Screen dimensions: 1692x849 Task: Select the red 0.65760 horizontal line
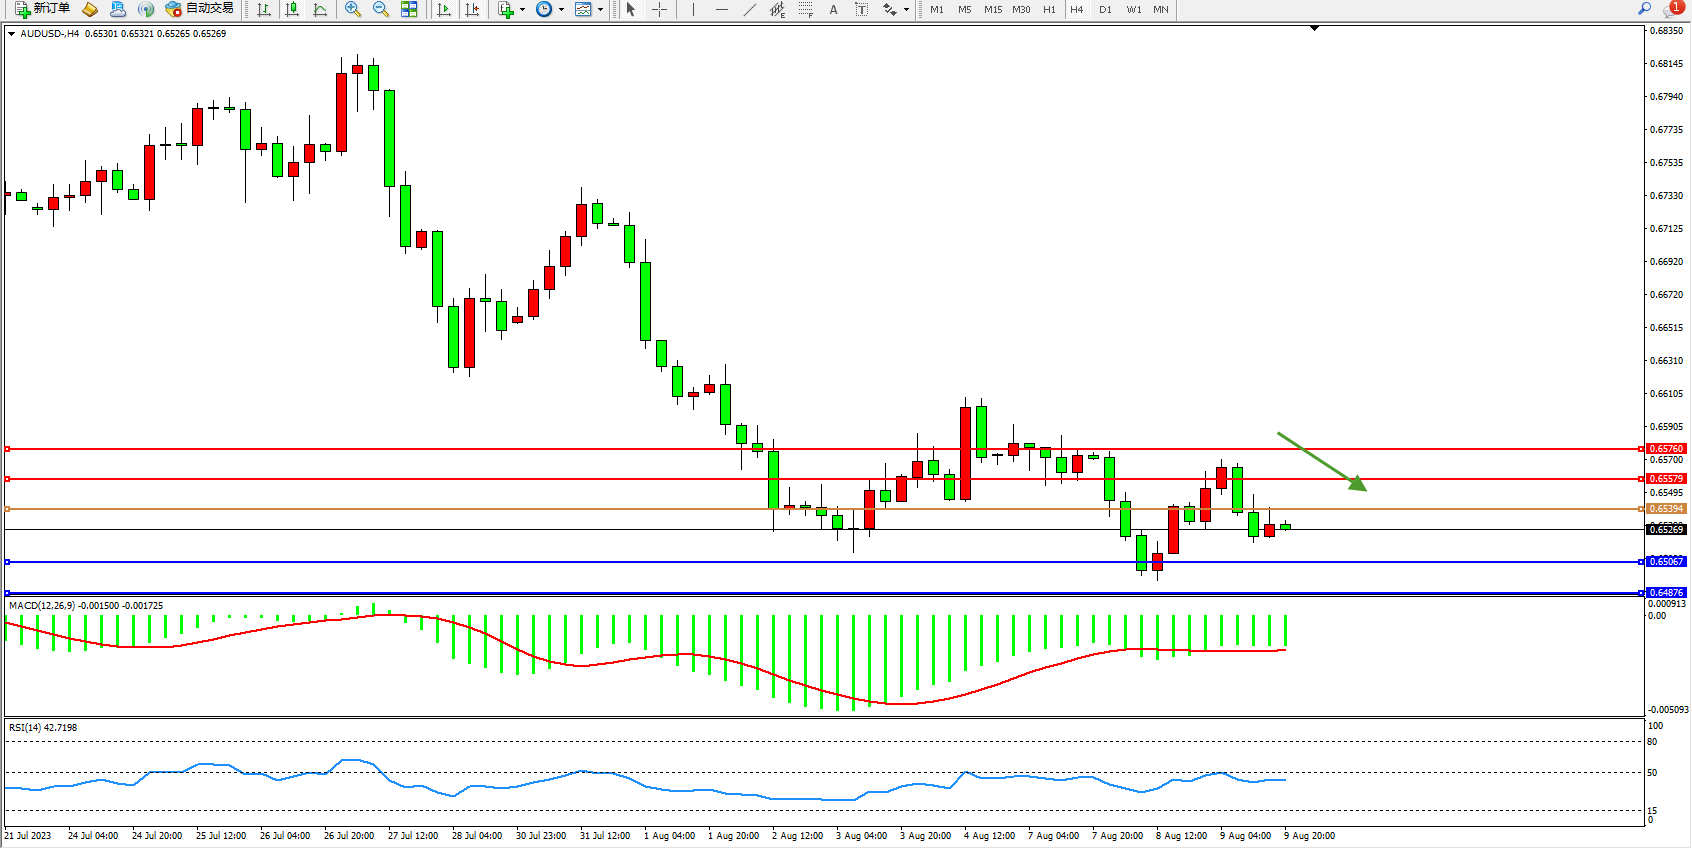tap(600, 449)
